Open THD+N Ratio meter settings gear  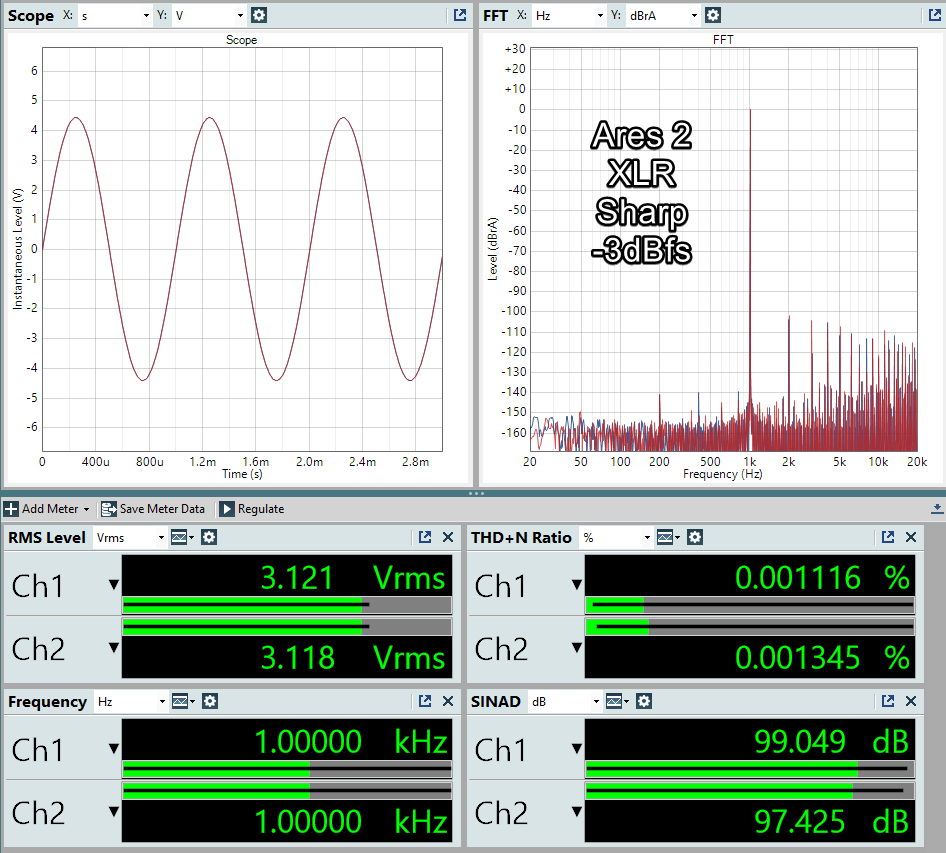tap(695, 537)
